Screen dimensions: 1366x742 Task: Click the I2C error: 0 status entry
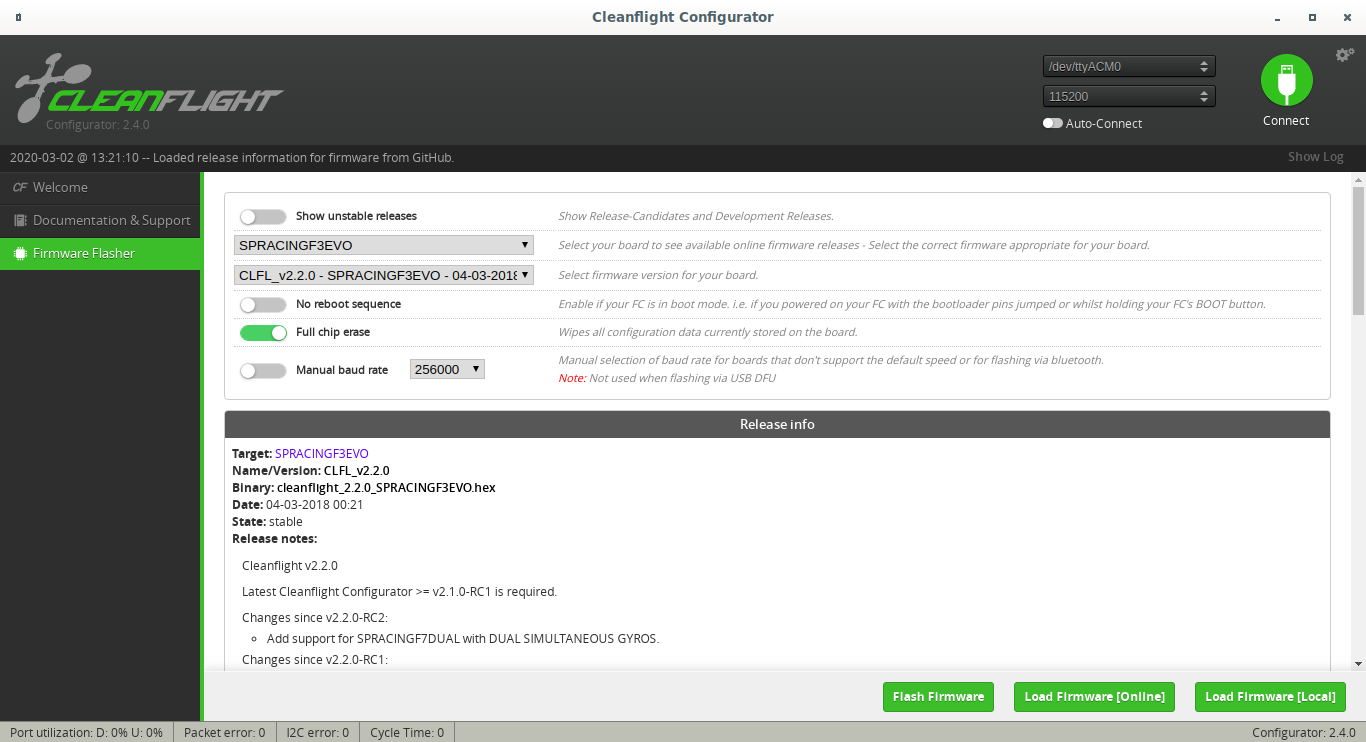(318, 733)
